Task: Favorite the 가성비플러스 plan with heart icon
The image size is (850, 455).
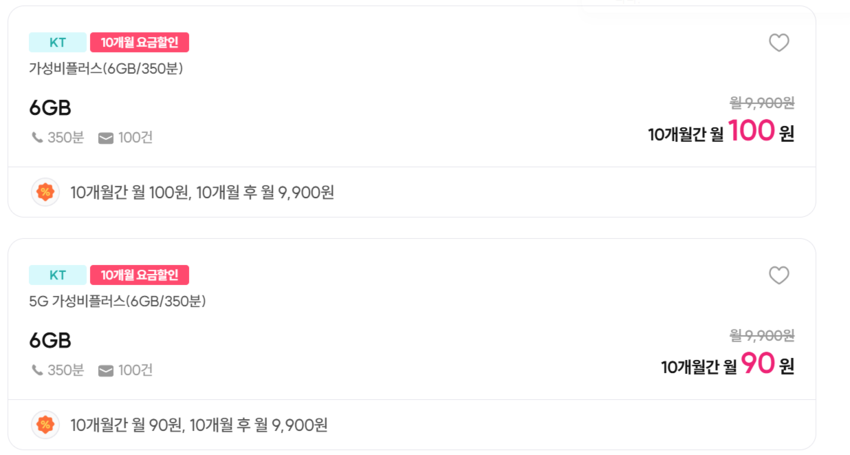Action: [x=778, y=43]
